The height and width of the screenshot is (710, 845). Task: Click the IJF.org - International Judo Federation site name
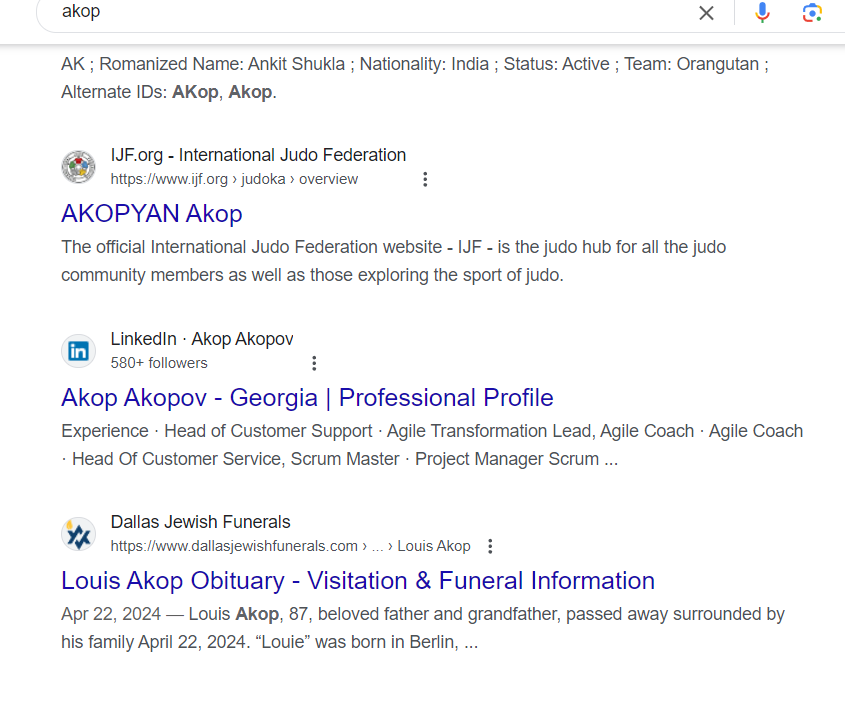(258, 155)
